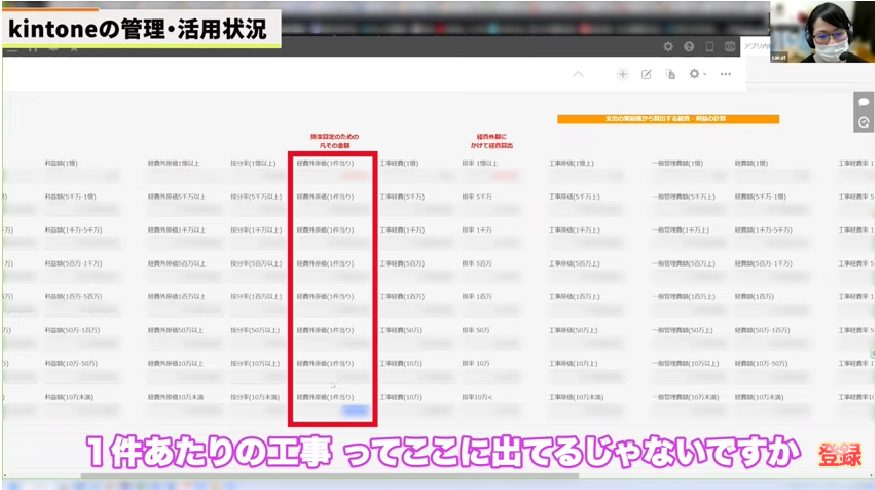Go to previous record with up chevron
This screenshot has height=490, width=875.
[578, 74]
